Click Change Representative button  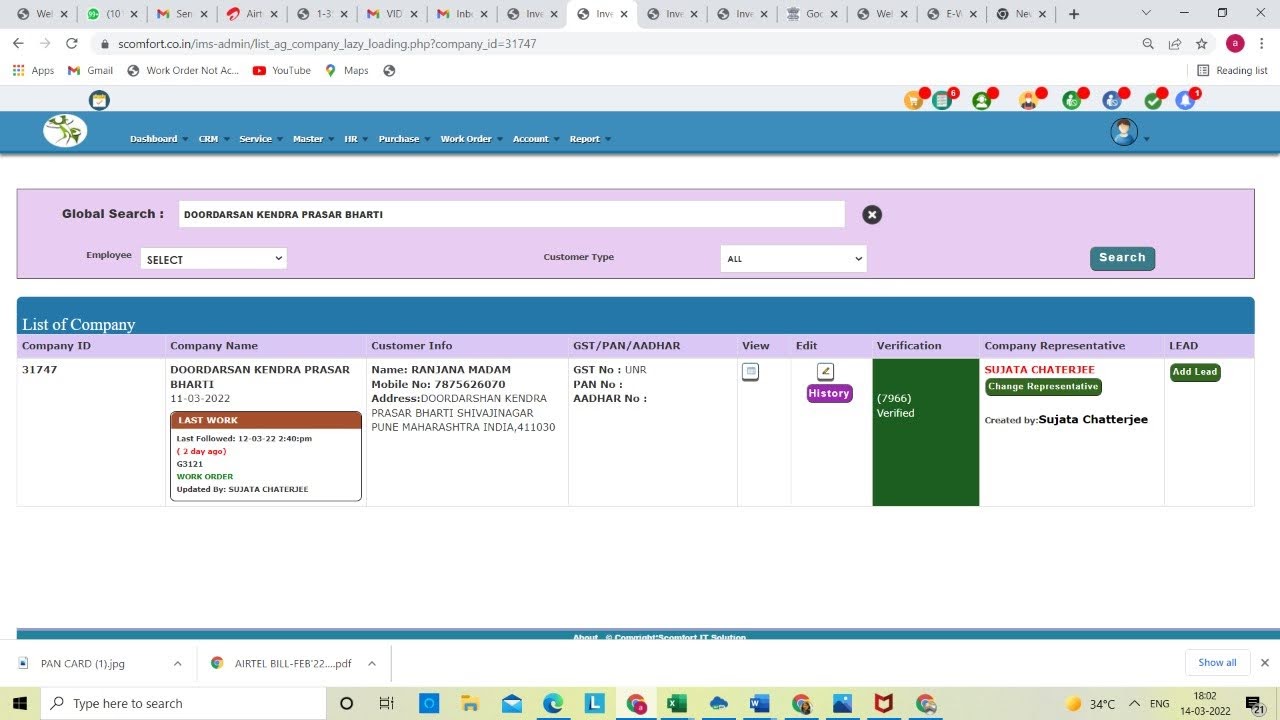coord(1043,387)
